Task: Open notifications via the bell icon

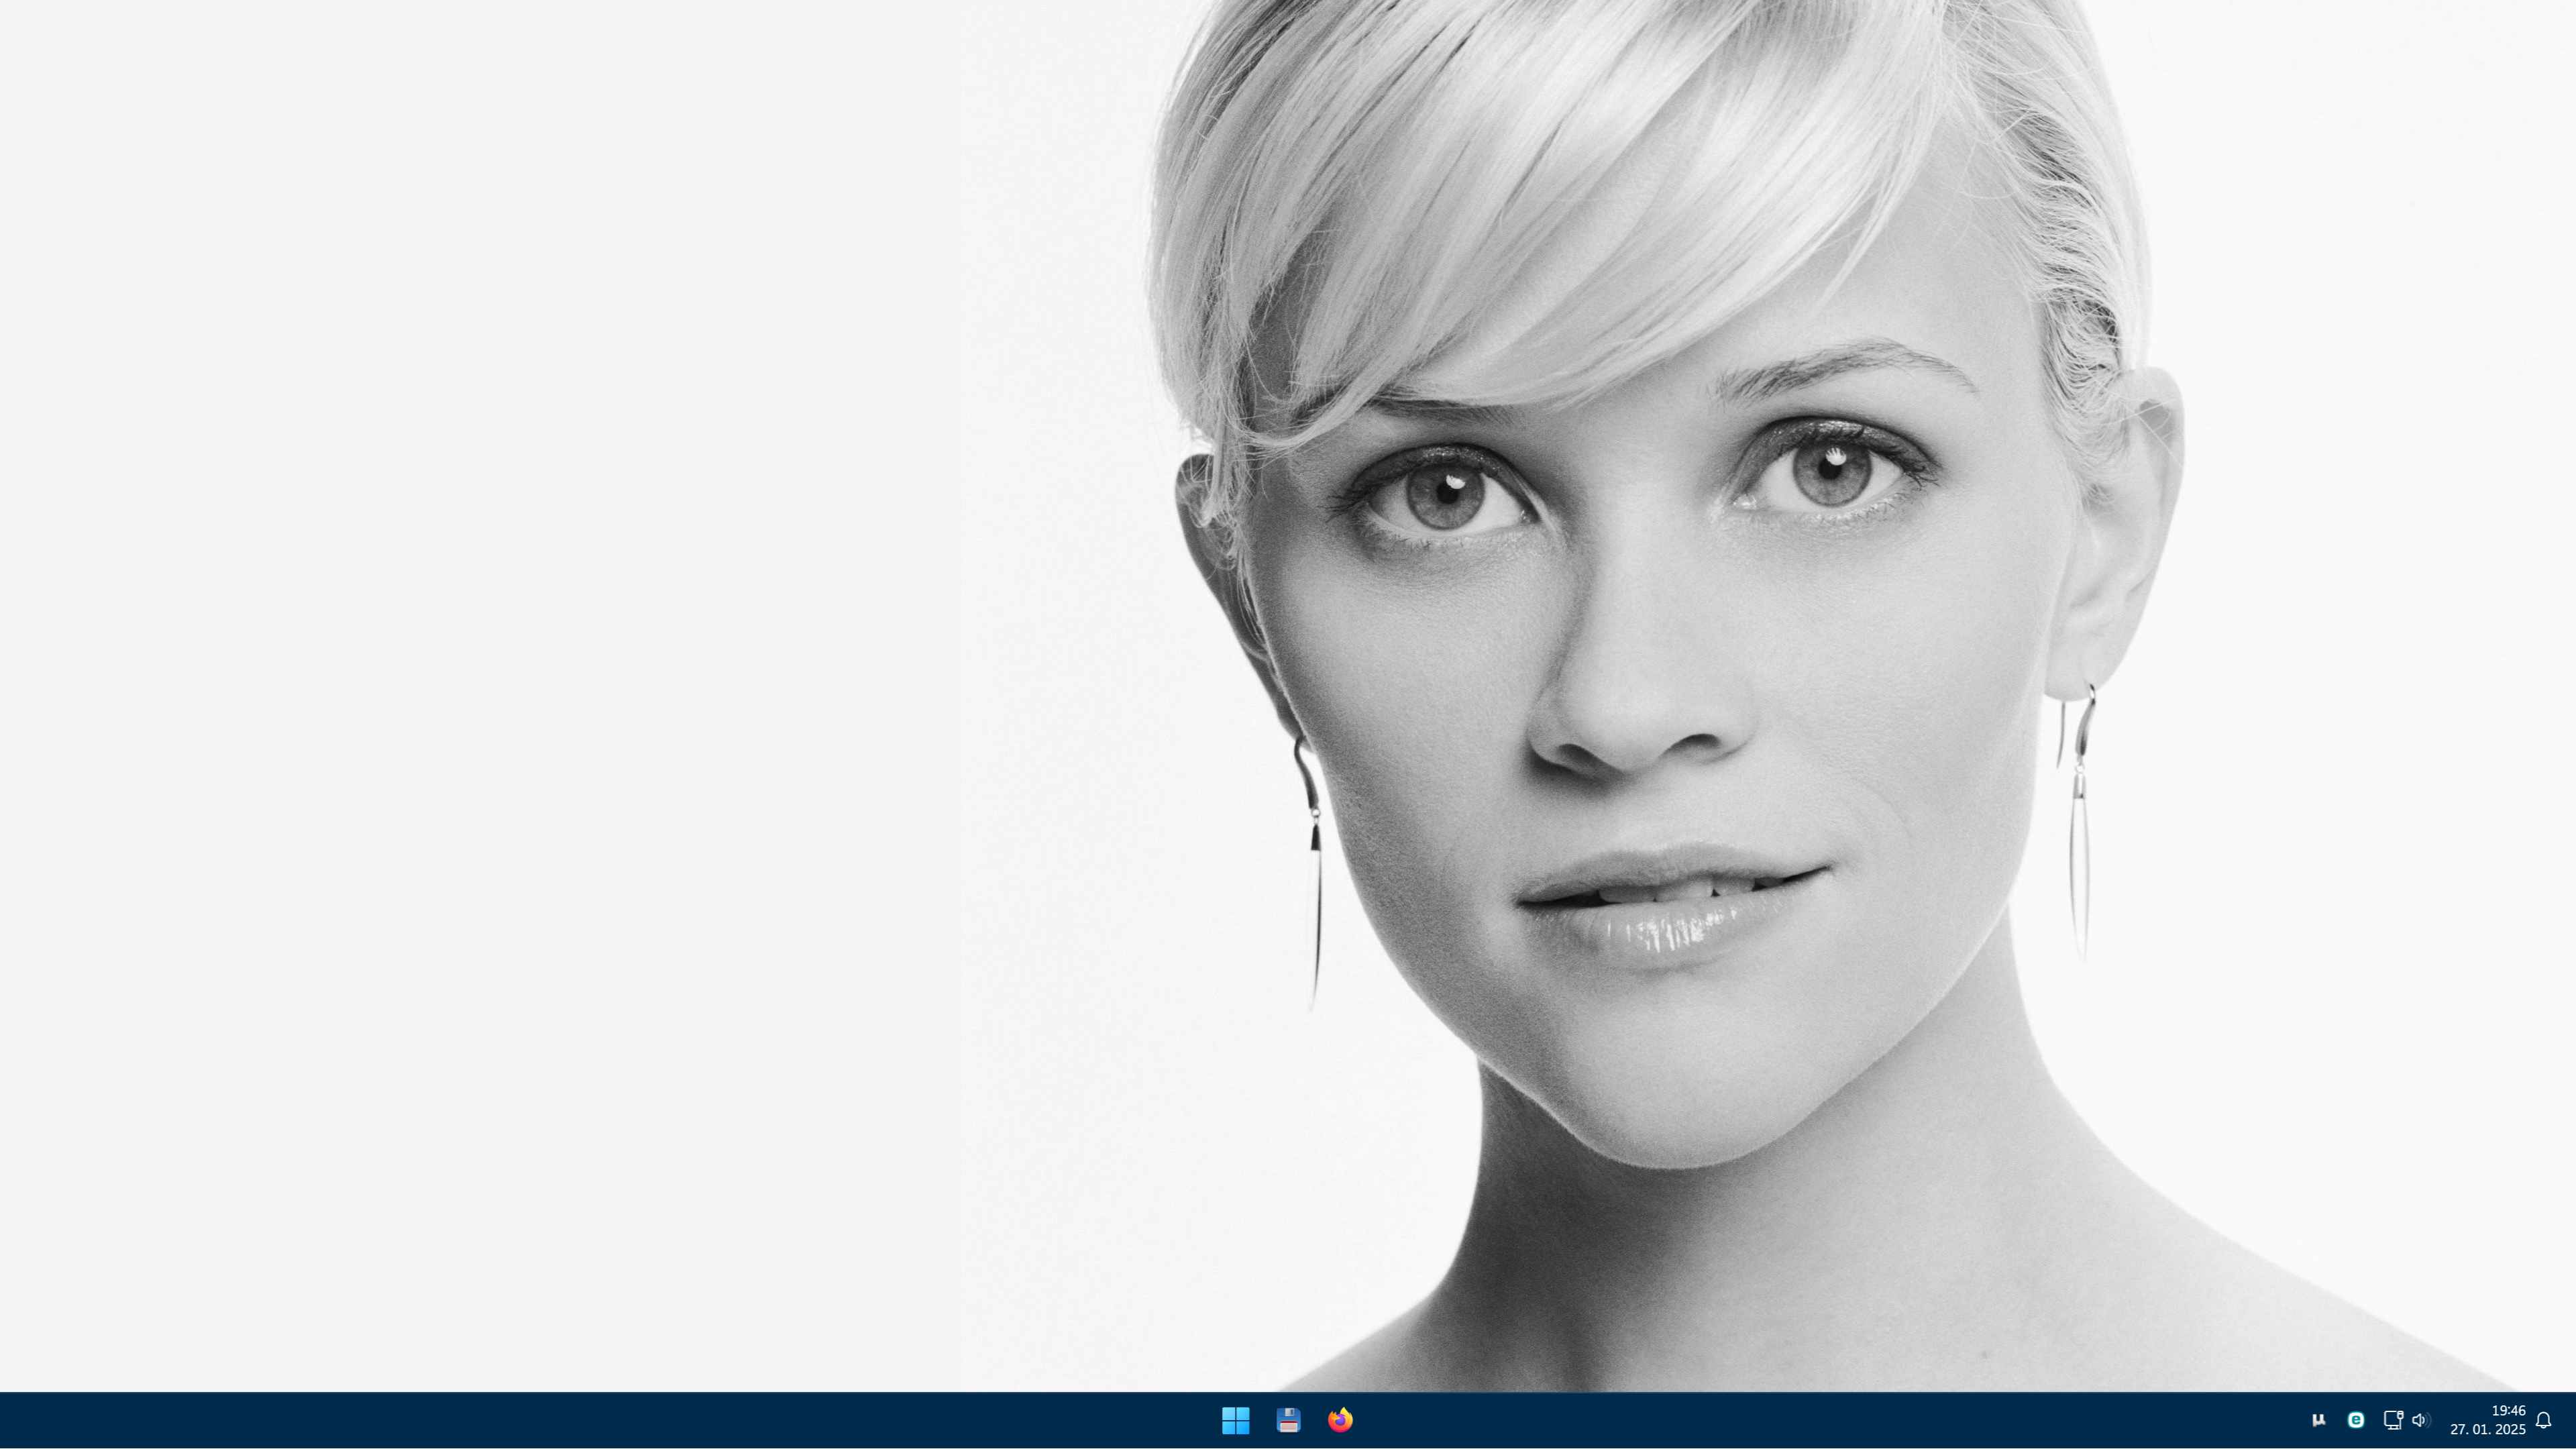Action: [2543, 1420]
